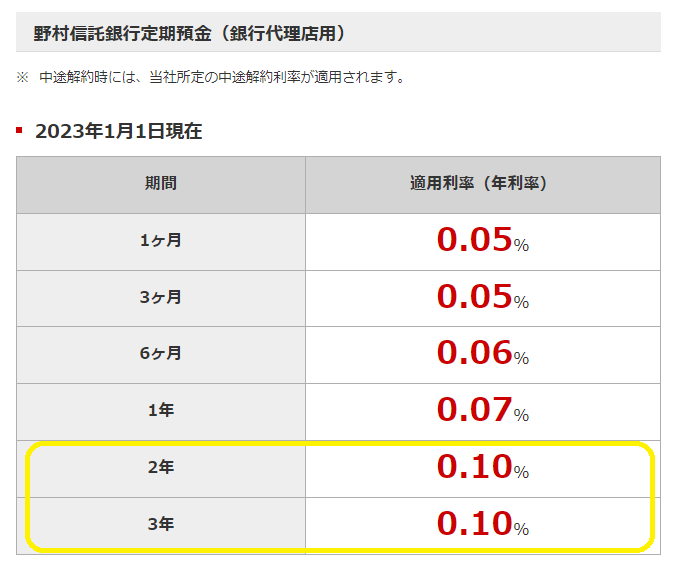Click the 0.05% rate in 3ヶ月 row

[x=483, y=297]
